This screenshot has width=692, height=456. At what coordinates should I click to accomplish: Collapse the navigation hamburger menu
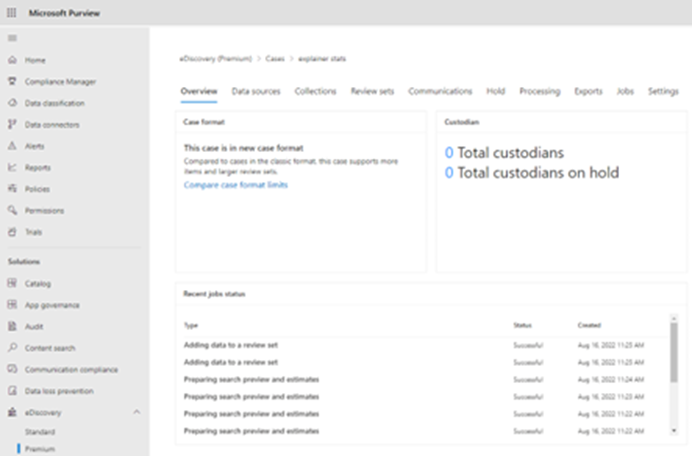coord(12,38)
